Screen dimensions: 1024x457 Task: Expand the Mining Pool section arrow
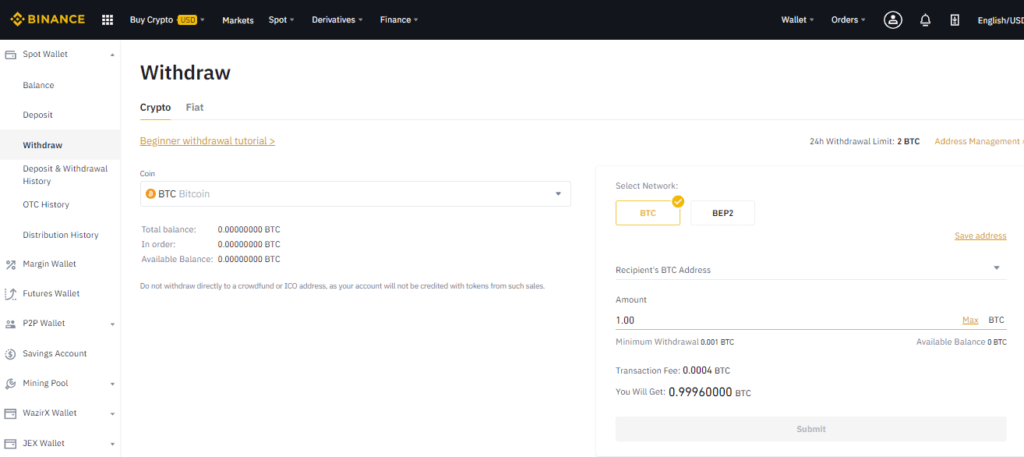[x=112, y=384]
